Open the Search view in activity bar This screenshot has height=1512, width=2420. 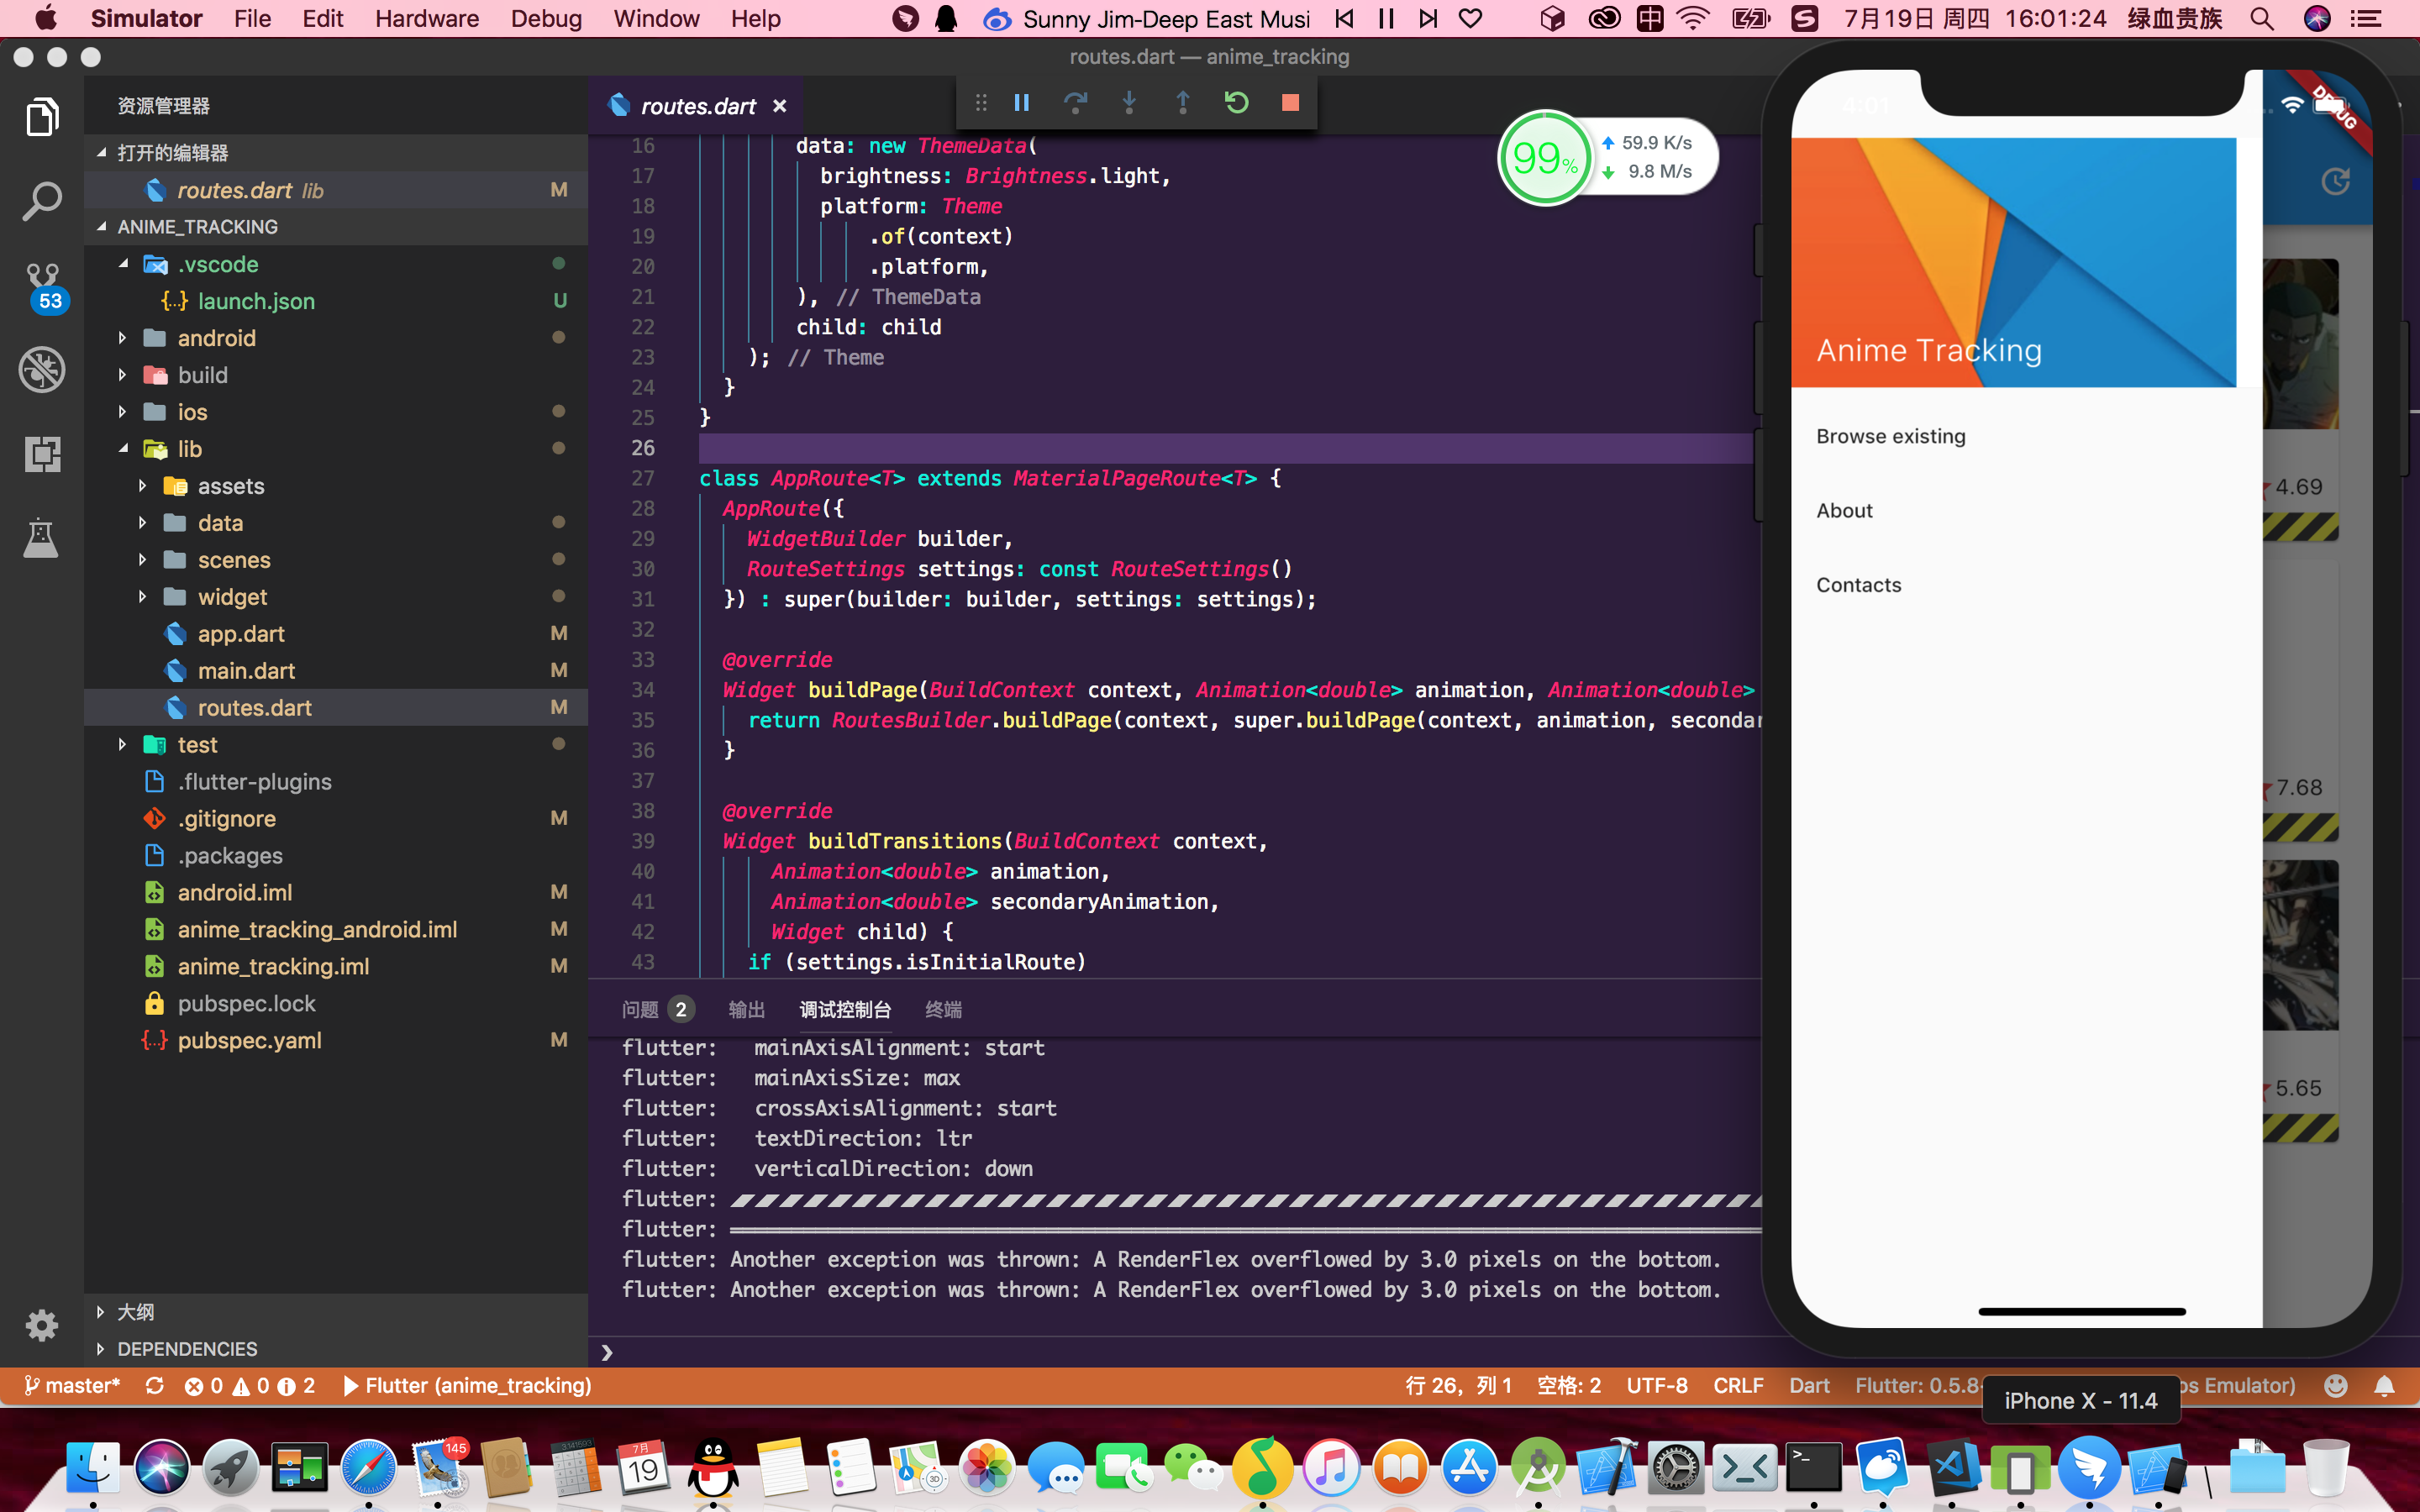[42, 201]
